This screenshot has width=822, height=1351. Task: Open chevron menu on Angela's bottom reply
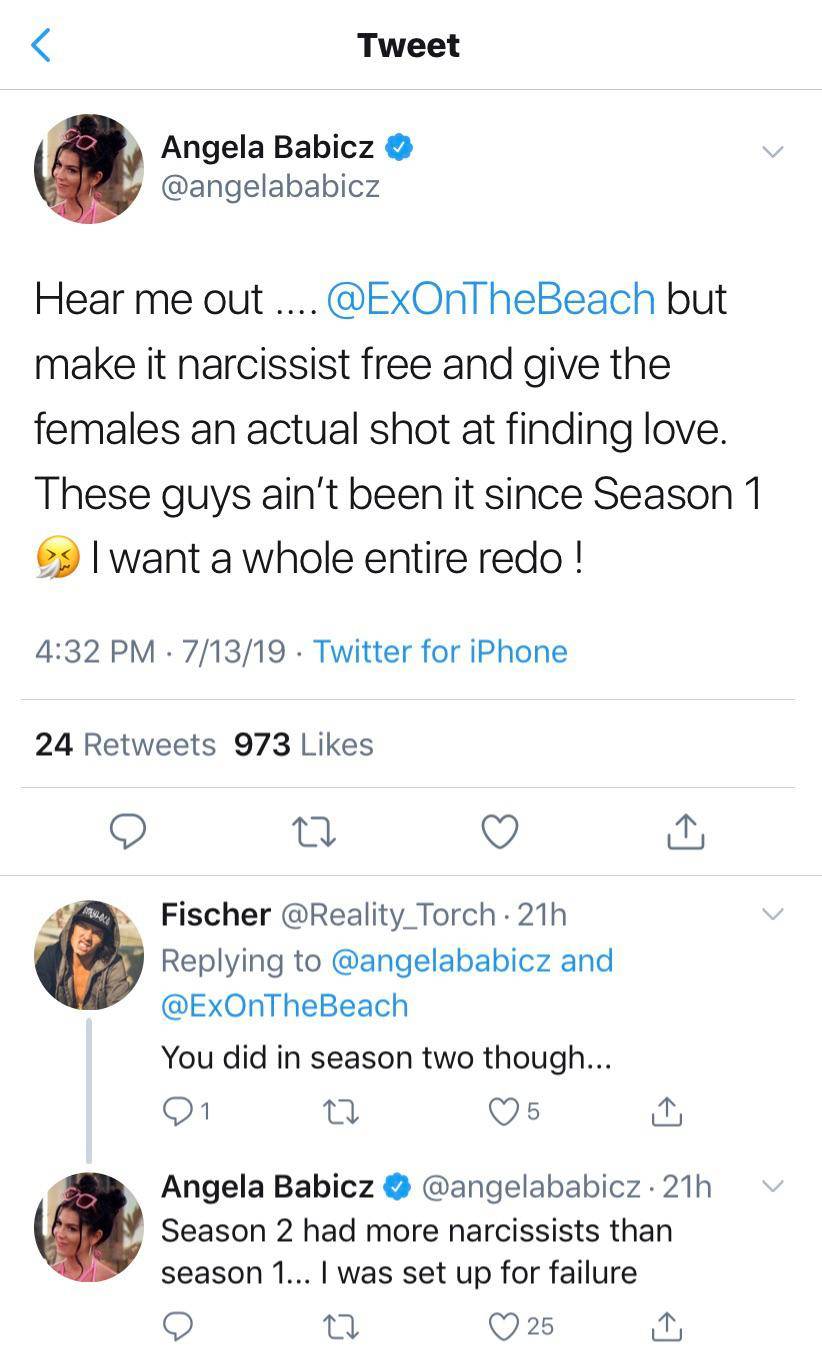pos(772,1187)
